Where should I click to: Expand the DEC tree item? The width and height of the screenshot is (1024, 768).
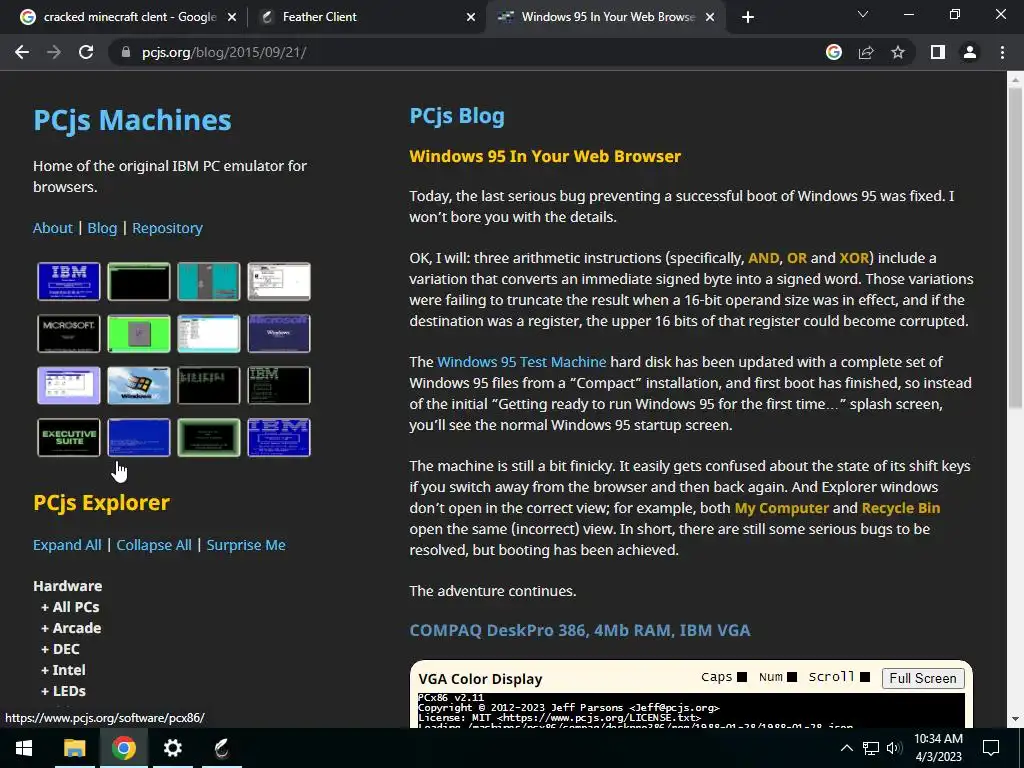tap(60, 648)
